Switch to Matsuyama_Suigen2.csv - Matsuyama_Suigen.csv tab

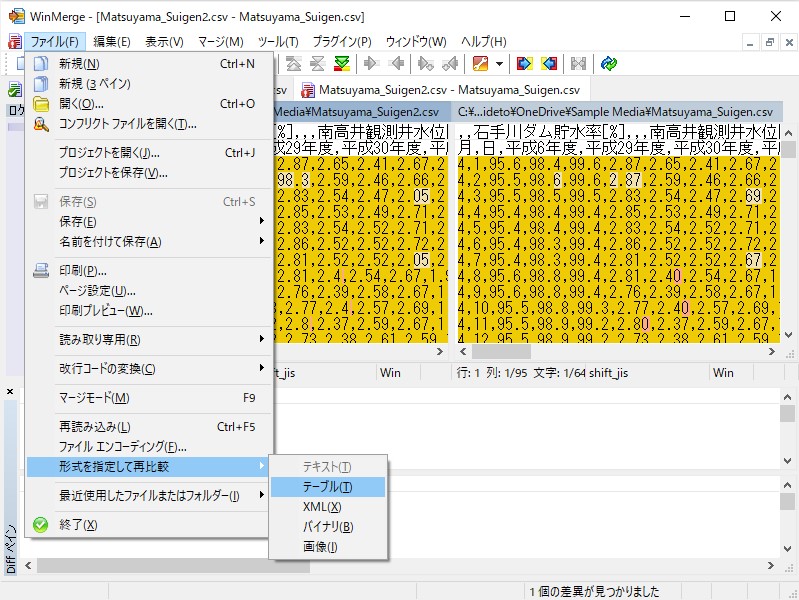442,90
